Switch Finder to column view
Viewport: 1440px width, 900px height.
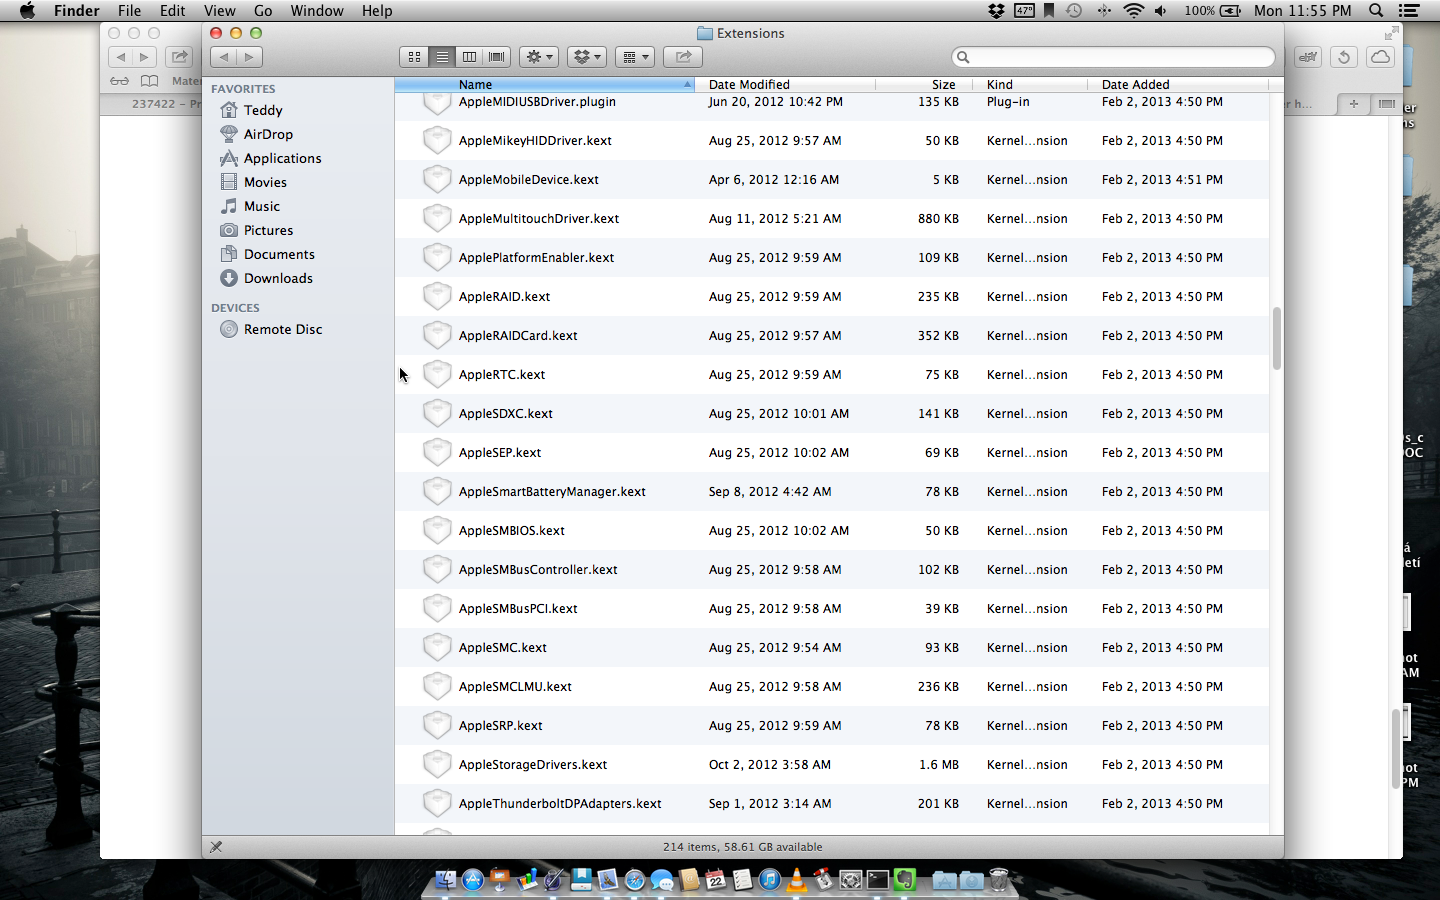(x=469, y=57)
